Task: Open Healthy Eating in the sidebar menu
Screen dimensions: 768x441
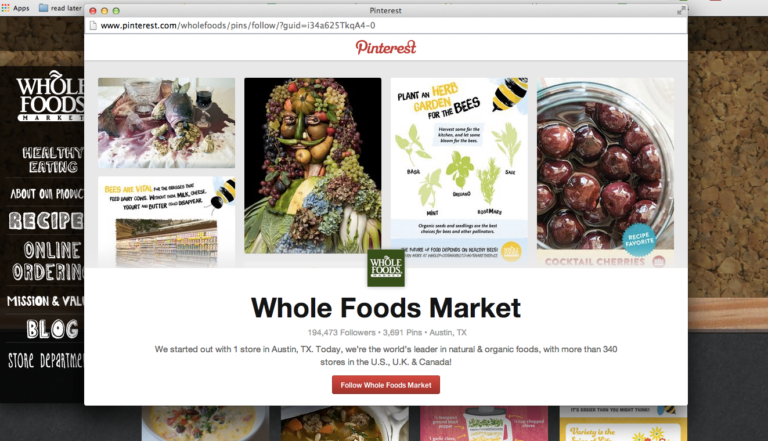Action: click(53, 160)
